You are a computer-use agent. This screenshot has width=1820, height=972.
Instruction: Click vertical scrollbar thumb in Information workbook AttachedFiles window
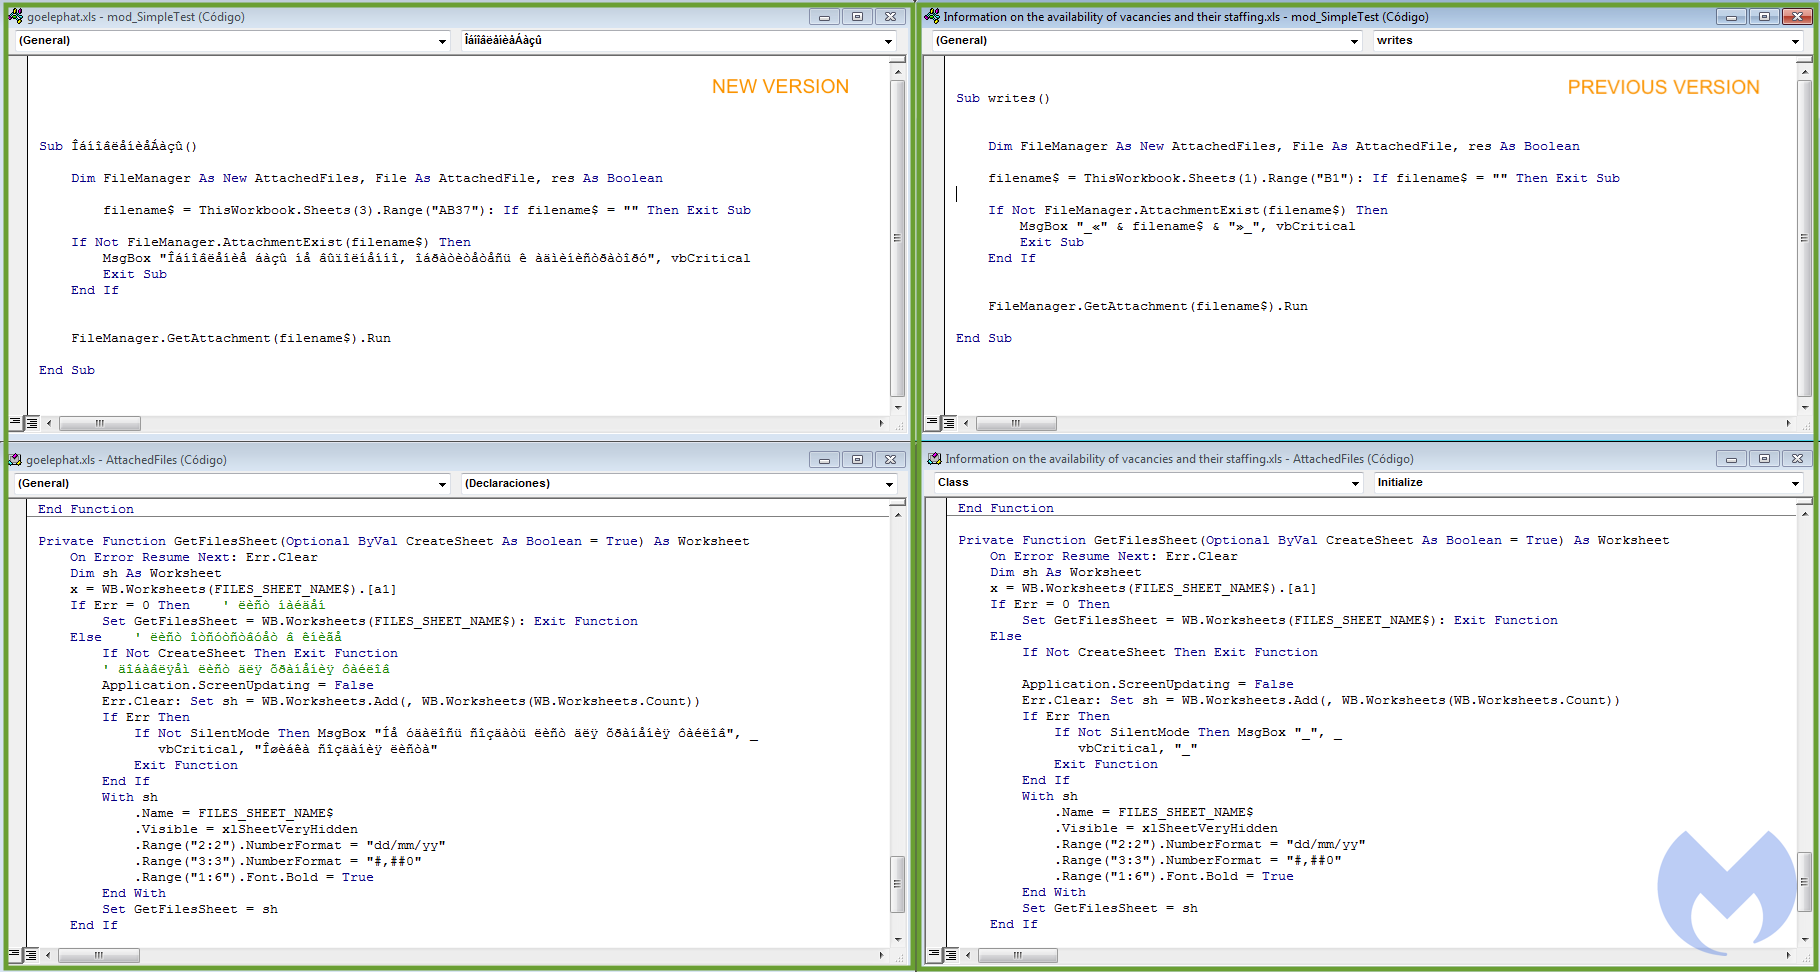[1805, 882]
